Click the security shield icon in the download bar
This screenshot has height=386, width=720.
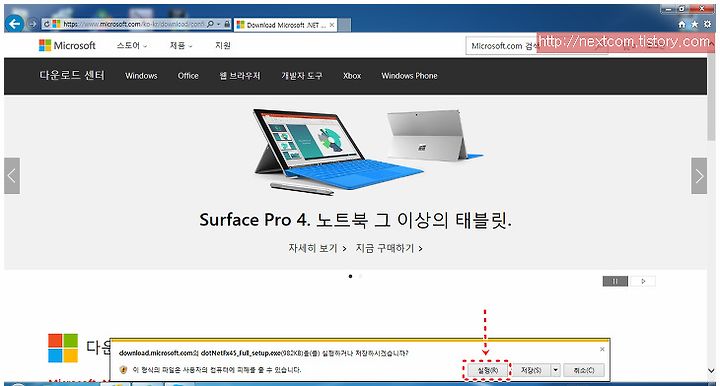click(123, 369)
